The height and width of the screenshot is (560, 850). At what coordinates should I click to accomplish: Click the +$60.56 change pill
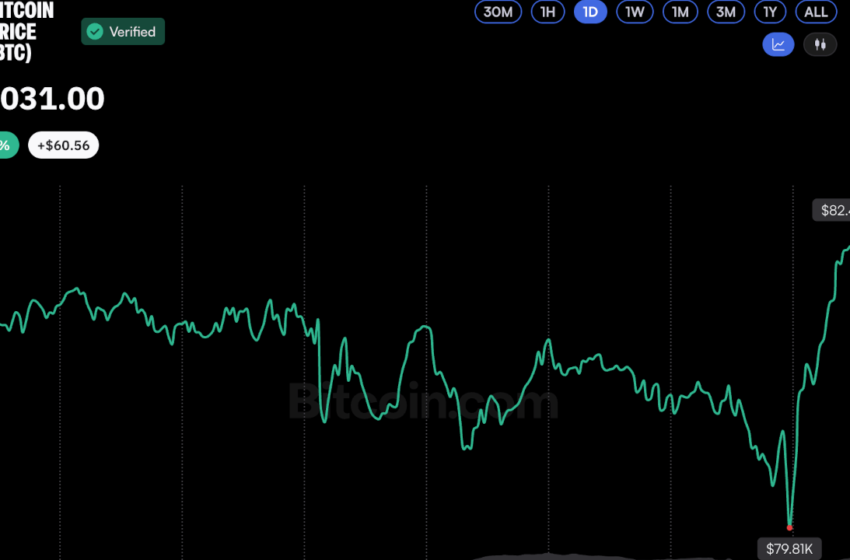tap(63, 145)
